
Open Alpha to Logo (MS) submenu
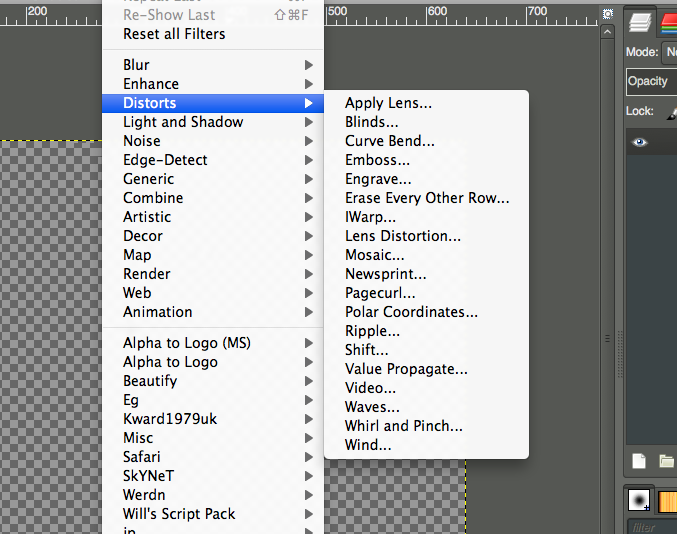click(213, 343)
